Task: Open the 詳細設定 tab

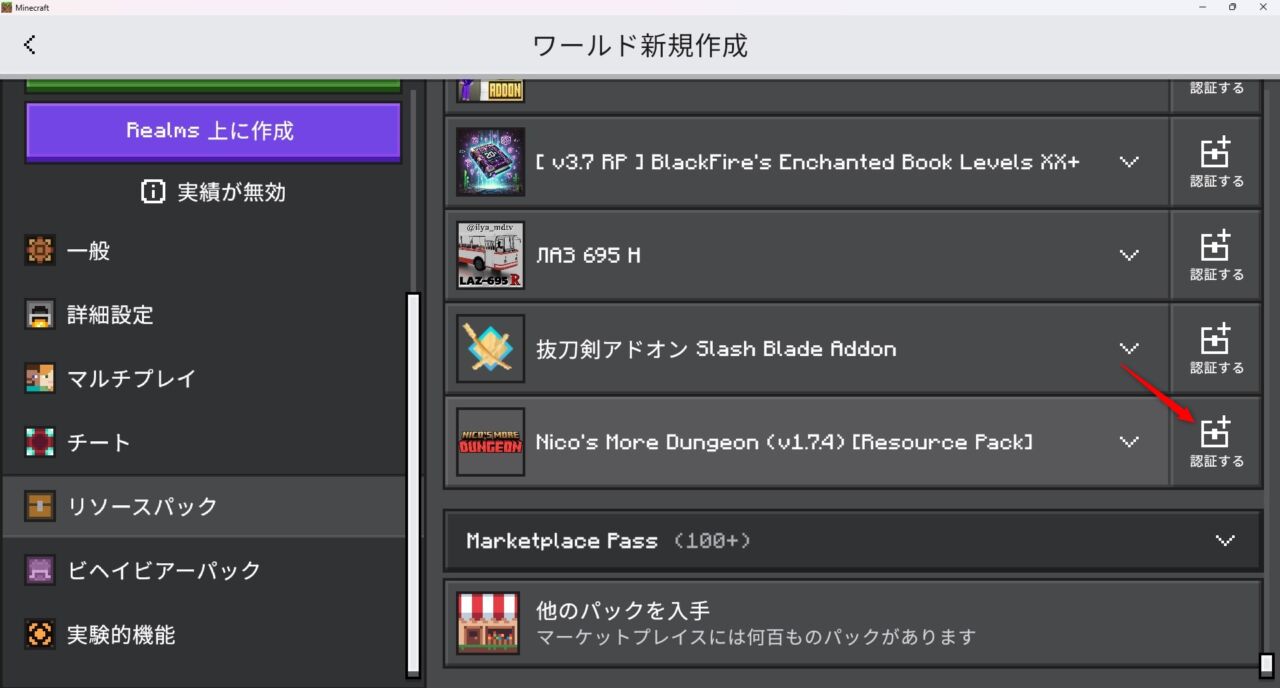Action: [x=204, y=315]
